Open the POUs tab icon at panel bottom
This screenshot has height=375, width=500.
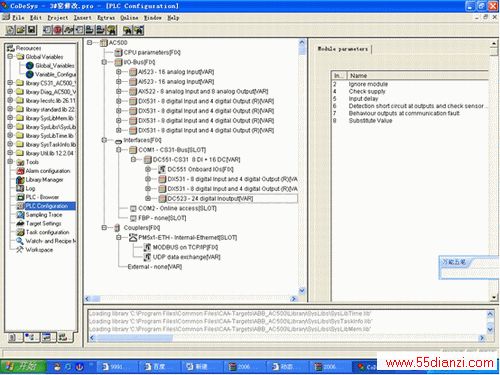pos(12,337)
